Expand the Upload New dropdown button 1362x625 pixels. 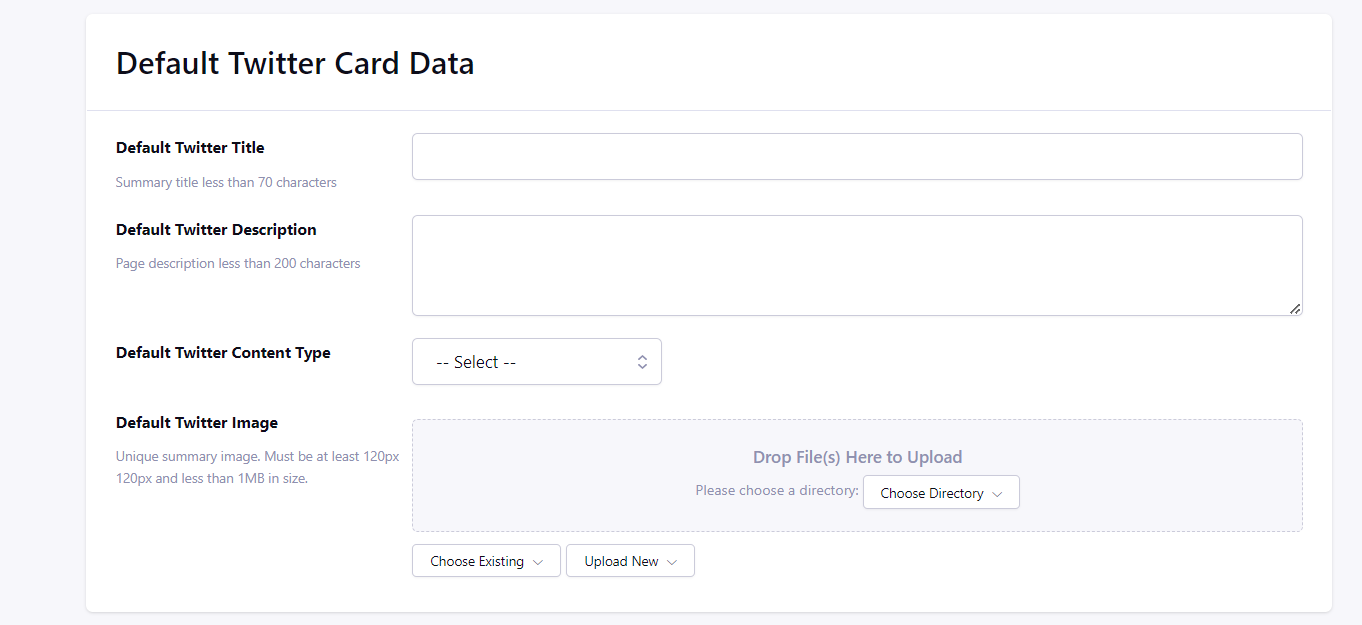[630, 561]
